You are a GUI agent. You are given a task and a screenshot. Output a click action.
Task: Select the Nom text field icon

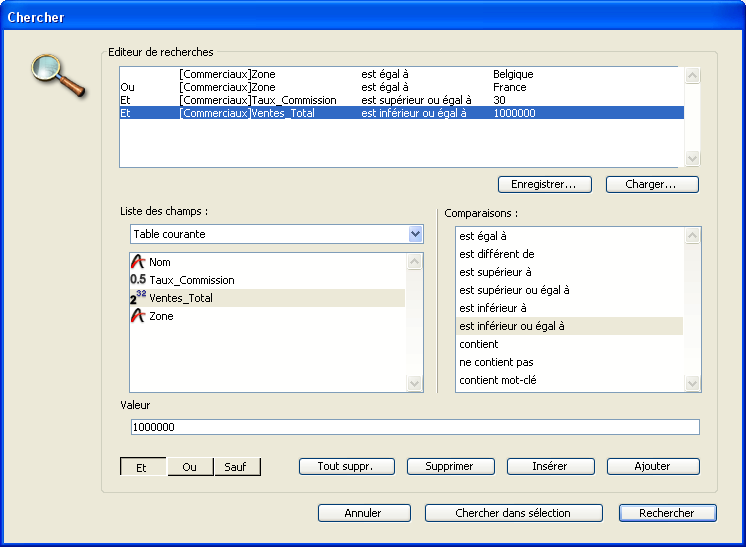(x=138, y=262)
